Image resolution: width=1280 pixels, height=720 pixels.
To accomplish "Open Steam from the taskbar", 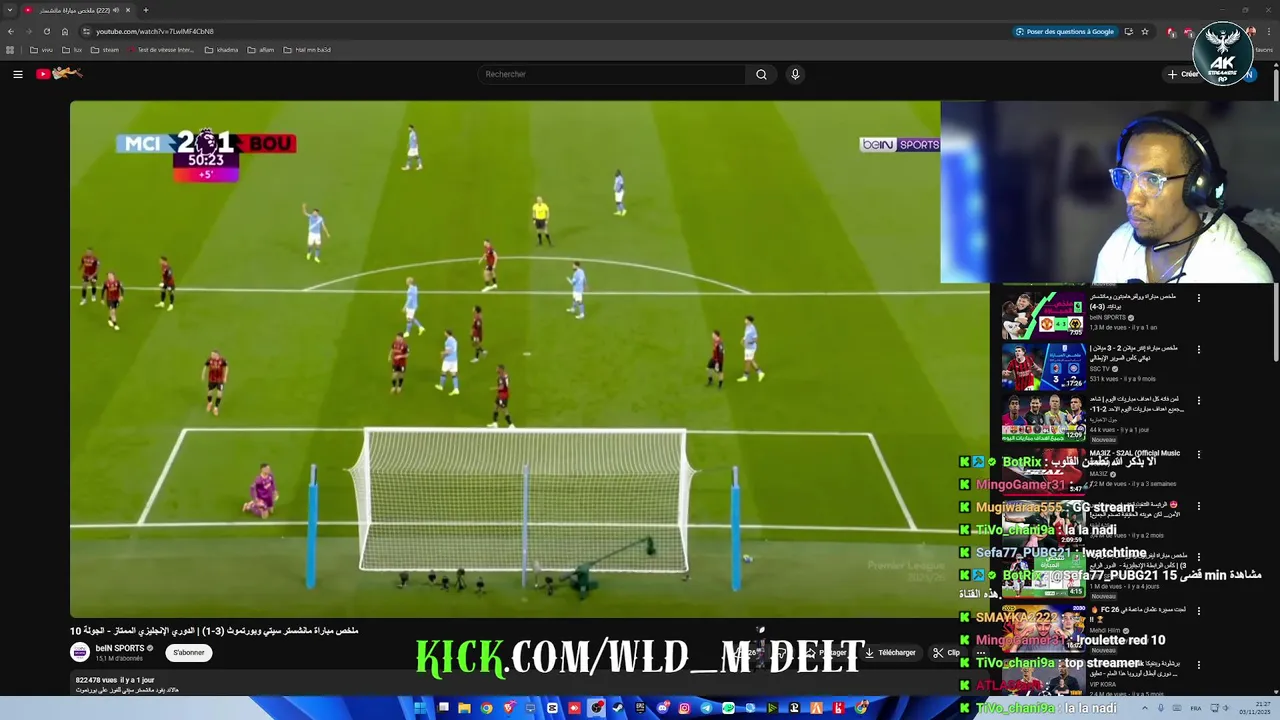I will (618, 708).
